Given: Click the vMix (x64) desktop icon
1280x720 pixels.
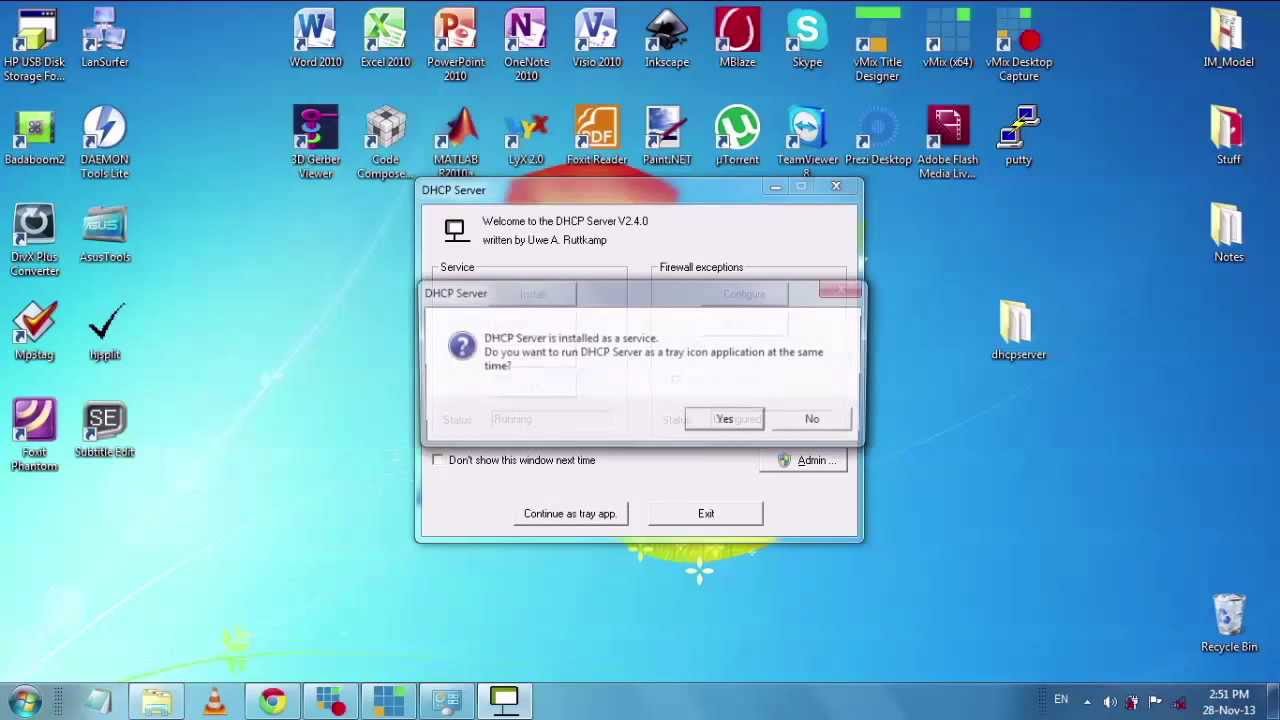Looking at the screenshot, I should click(947, 38).
